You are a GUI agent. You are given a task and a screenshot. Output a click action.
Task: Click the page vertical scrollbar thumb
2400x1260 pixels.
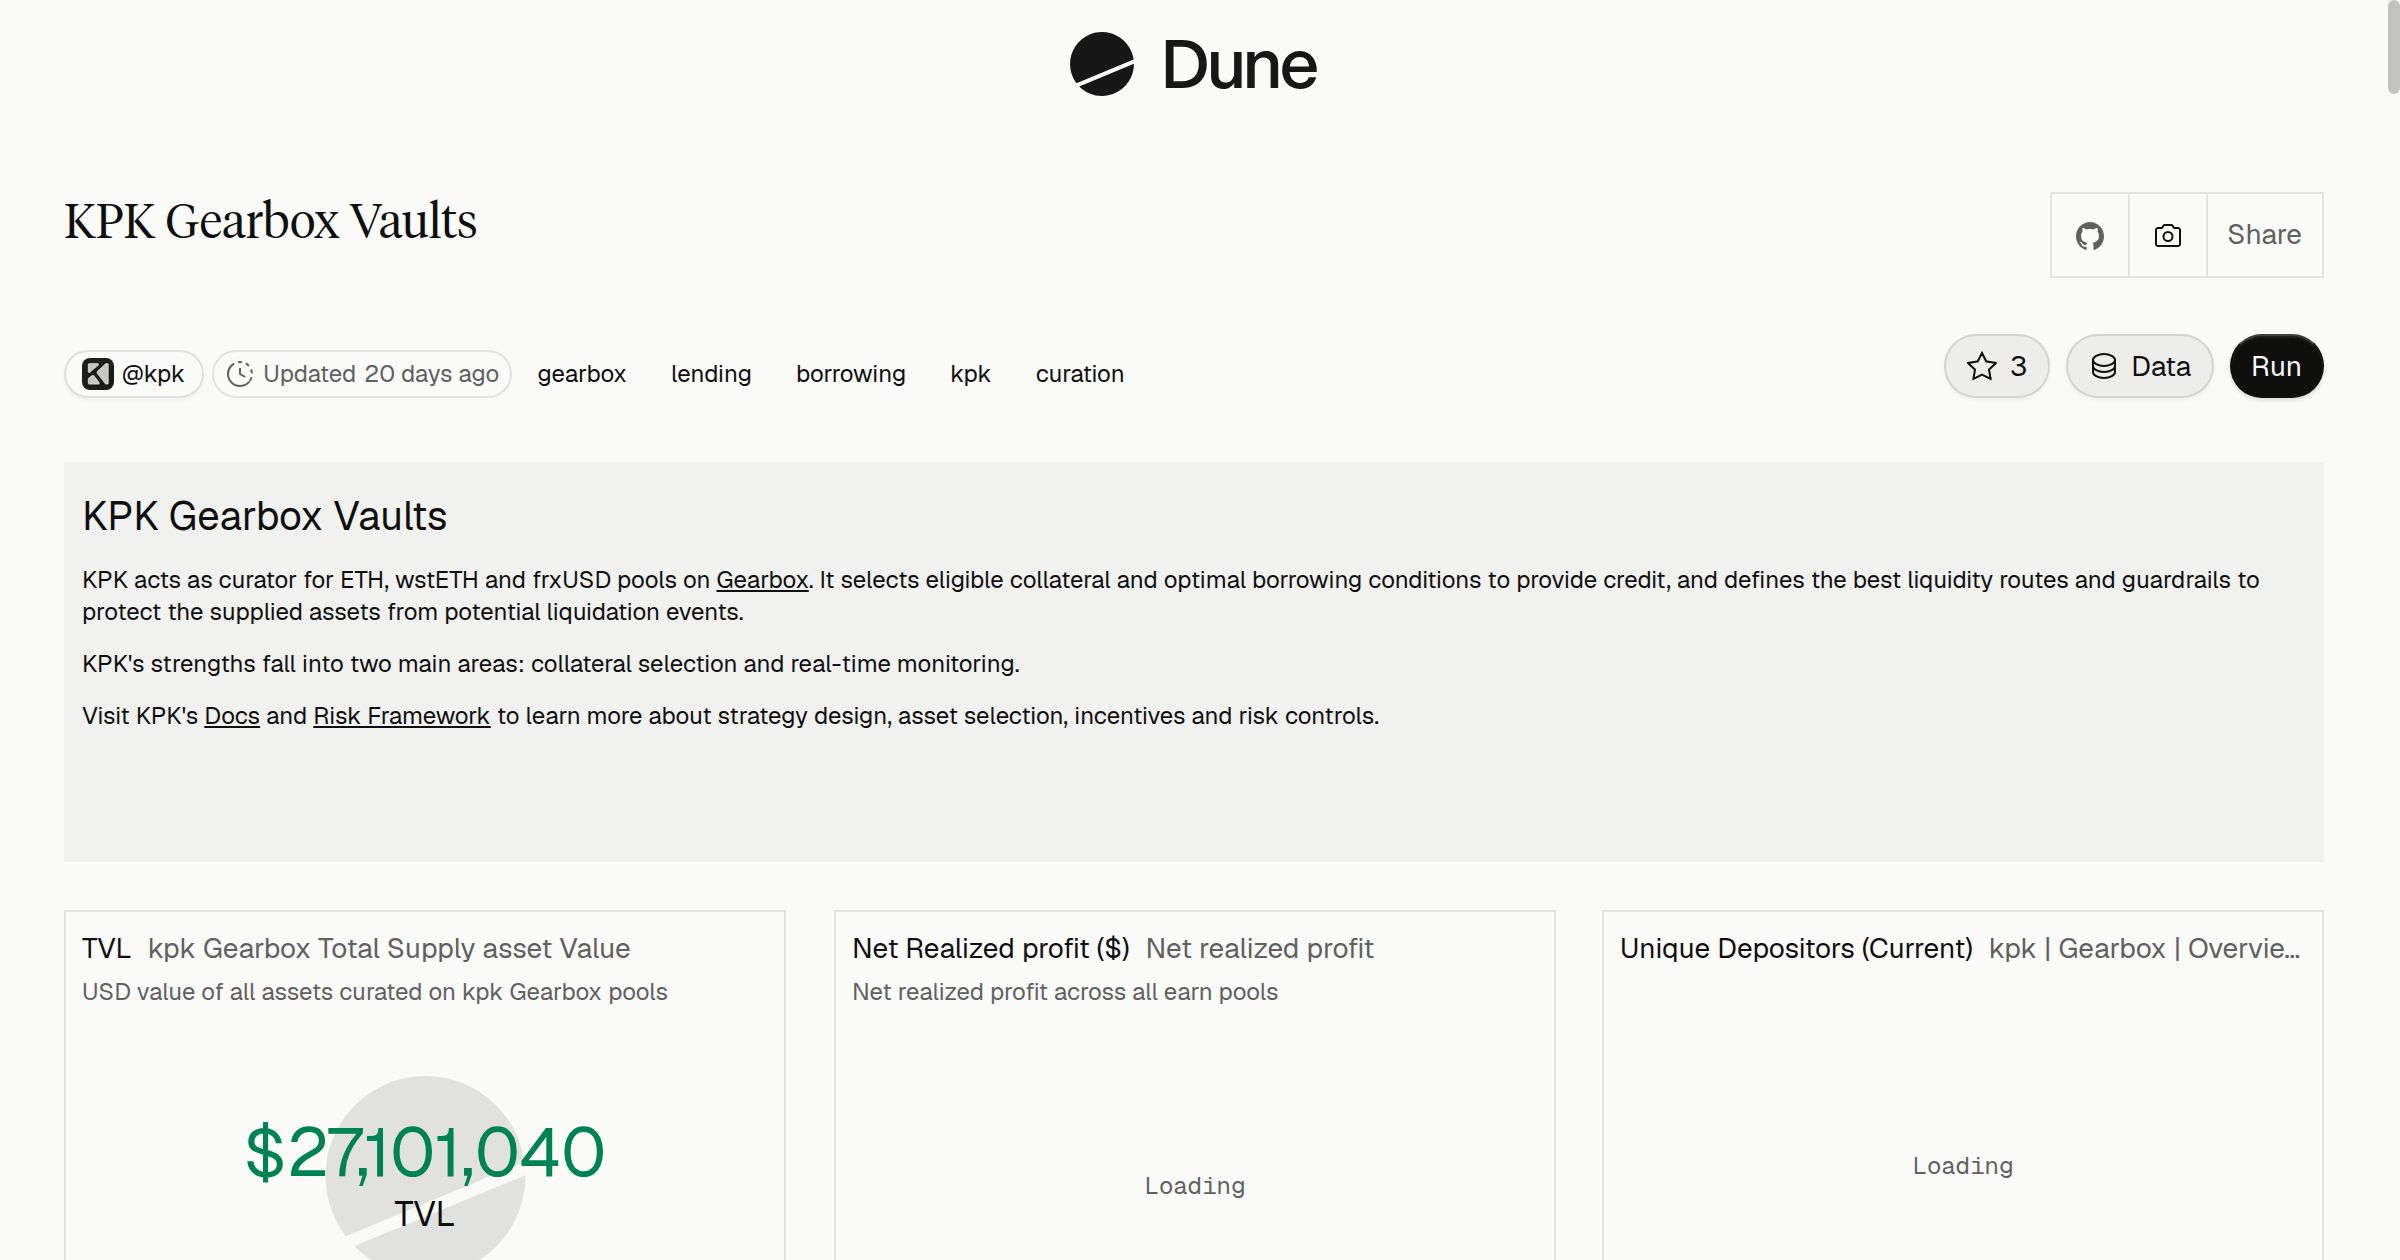point(2393,48)
